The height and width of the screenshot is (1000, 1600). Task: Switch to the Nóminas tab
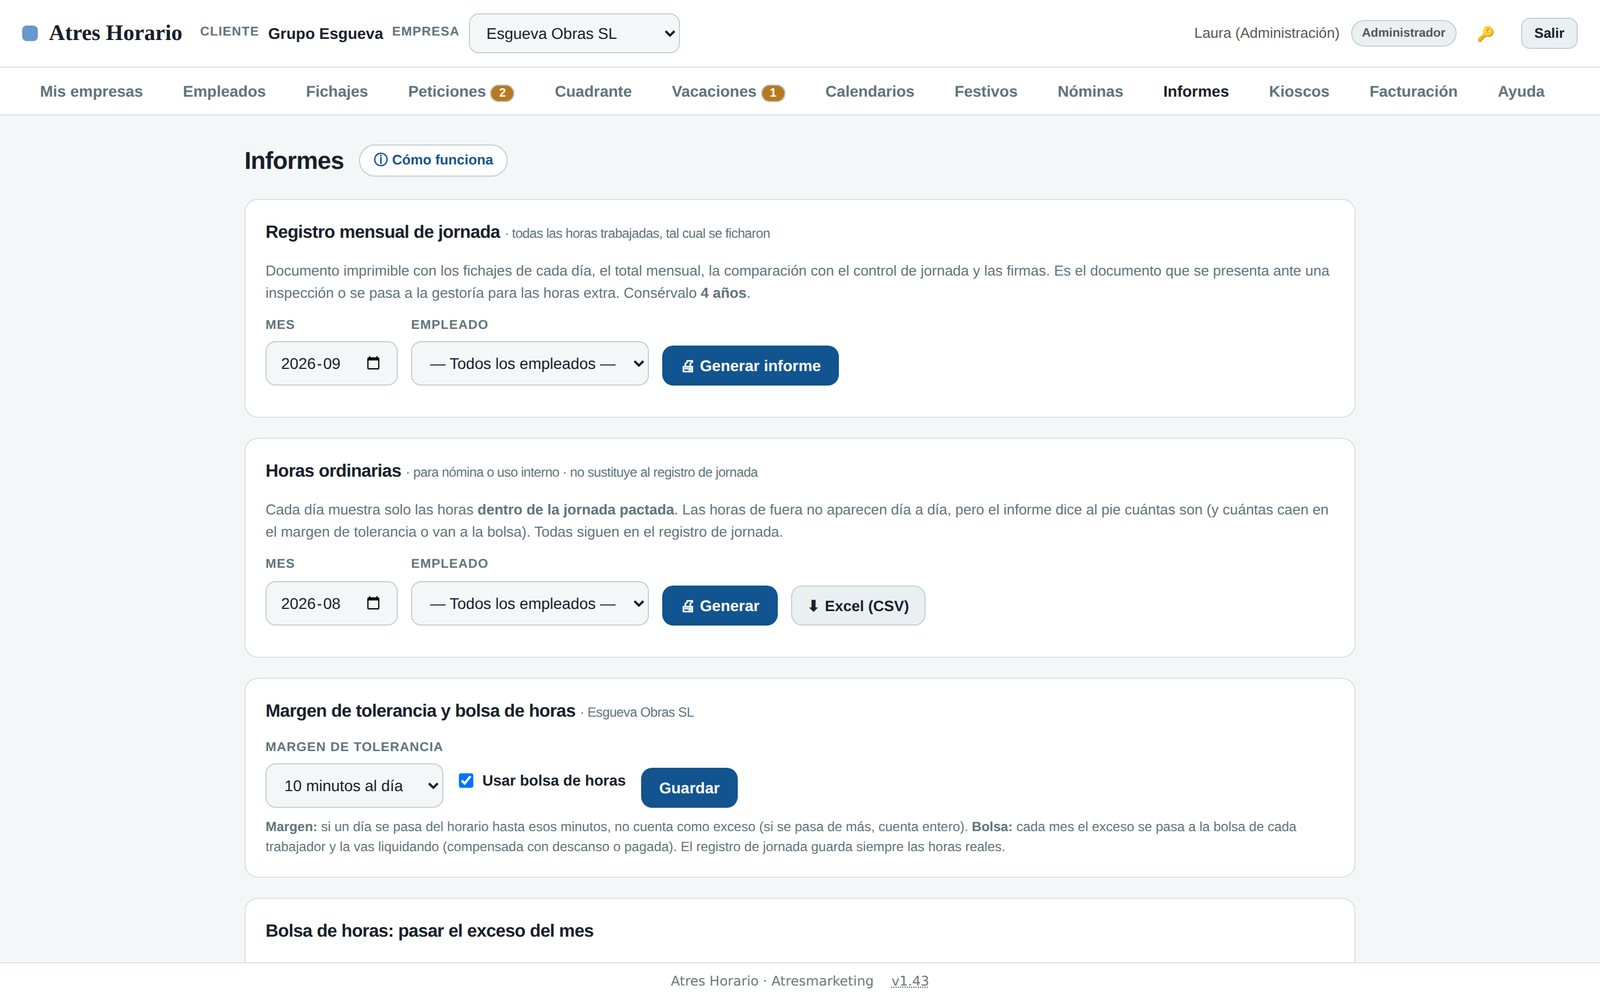click(x=1090, y=91)
